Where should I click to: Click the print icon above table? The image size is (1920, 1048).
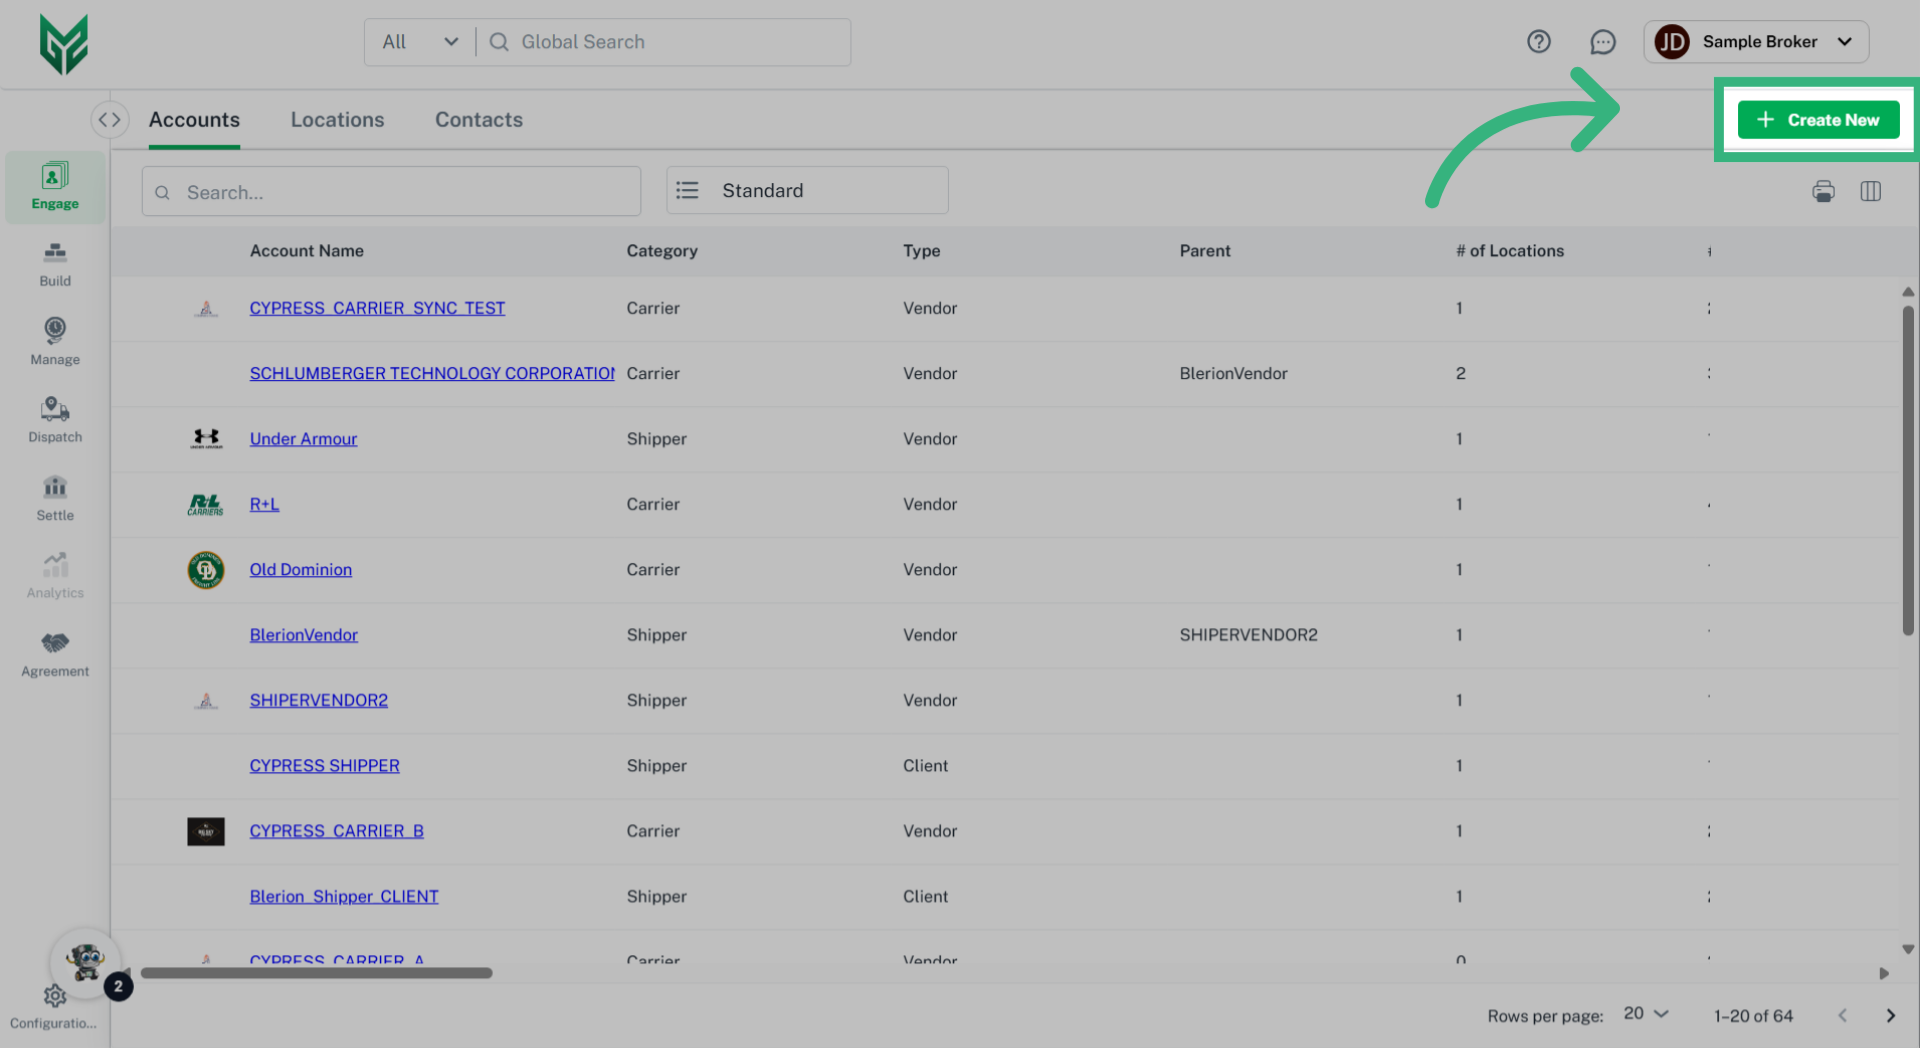click(1823, 191)
